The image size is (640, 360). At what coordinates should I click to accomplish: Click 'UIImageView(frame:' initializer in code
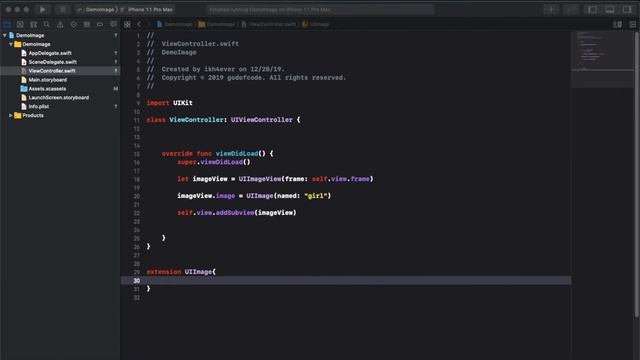tap(273, 179)
